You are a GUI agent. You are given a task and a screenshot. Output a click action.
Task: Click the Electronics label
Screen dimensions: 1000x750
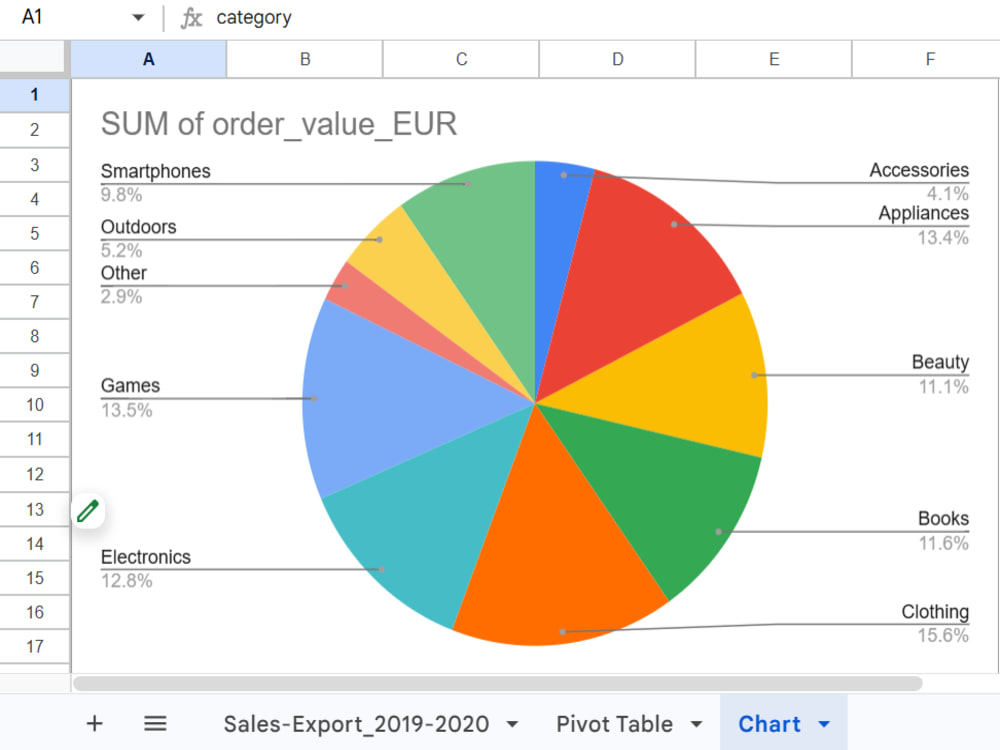pos(145,557)
